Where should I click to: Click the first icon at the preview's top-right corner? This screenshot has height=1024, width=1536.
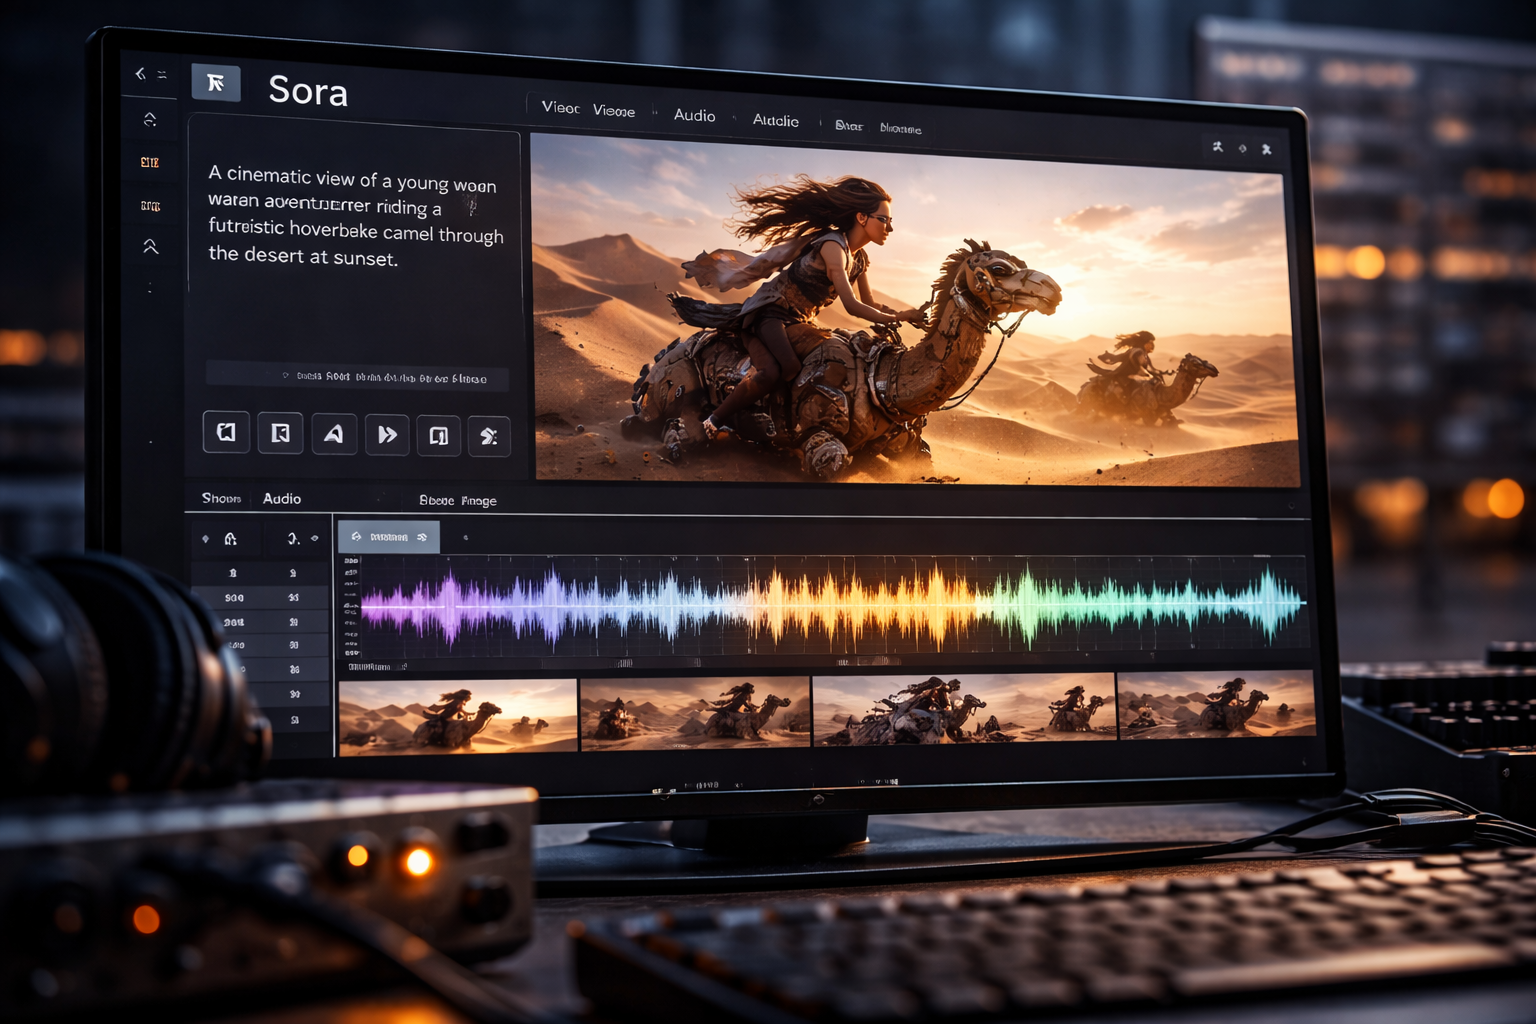tap(1217, 147)
